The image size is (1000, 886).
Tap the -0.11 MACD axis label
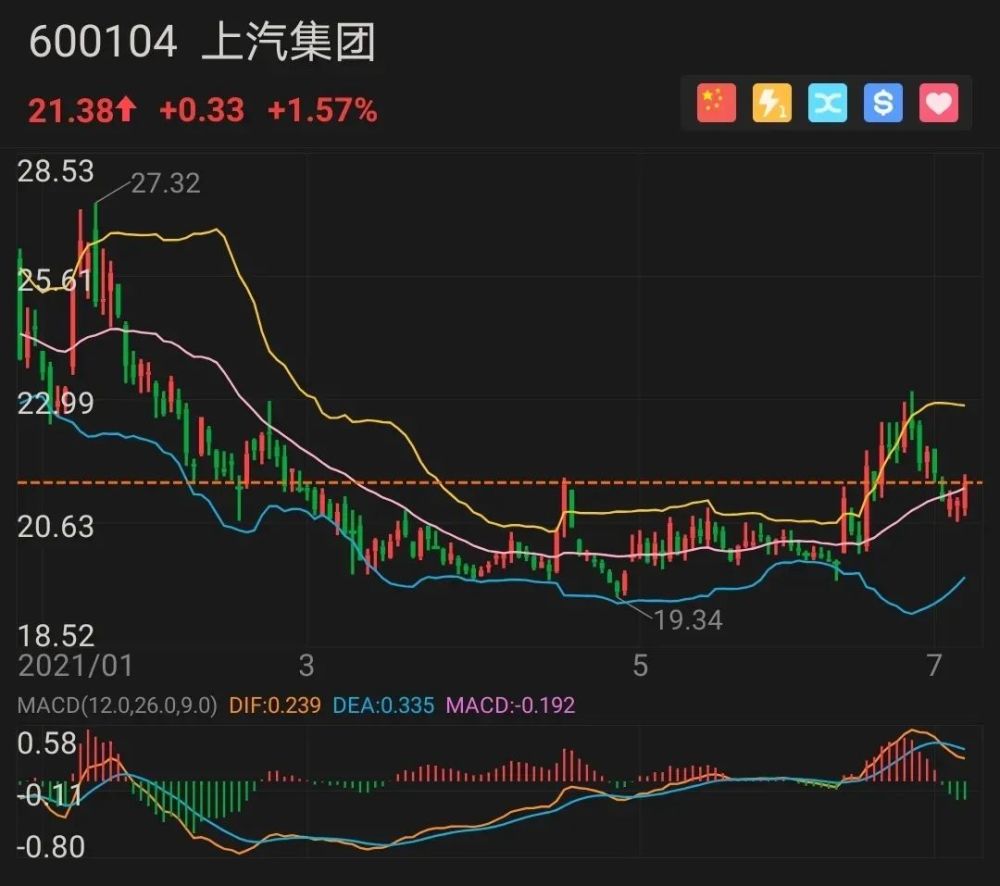tap(50, 795)
